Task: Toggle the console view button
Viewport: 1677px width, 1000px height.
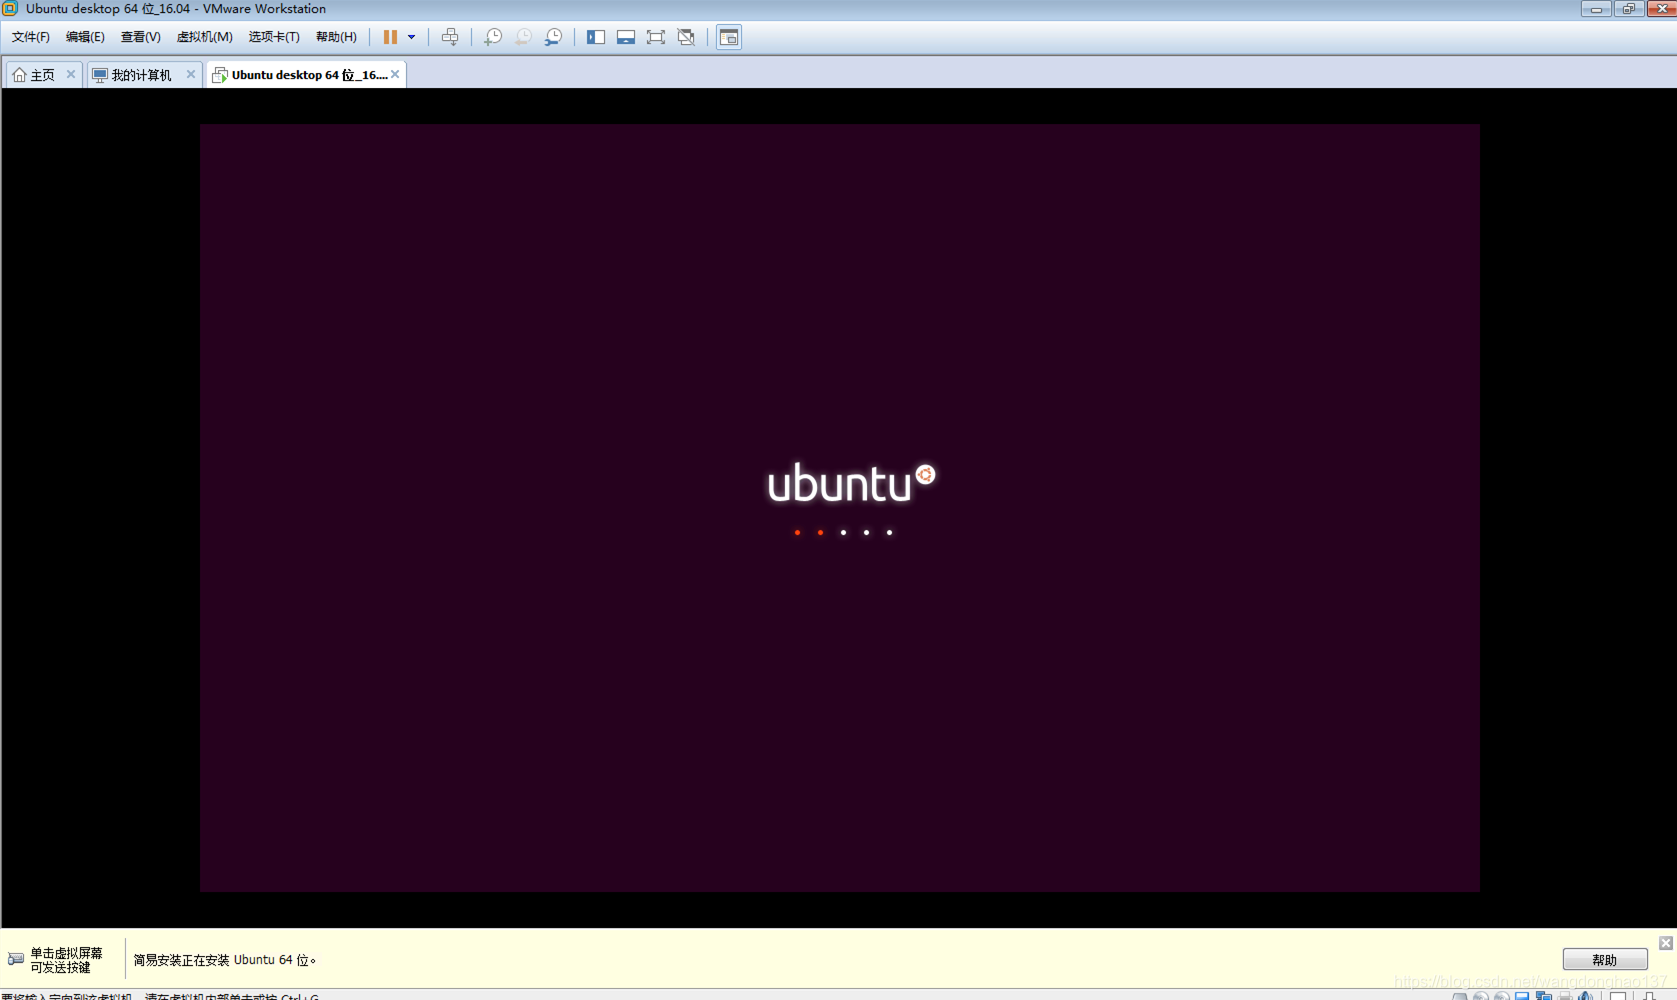Action: click(x=729, y=37)
